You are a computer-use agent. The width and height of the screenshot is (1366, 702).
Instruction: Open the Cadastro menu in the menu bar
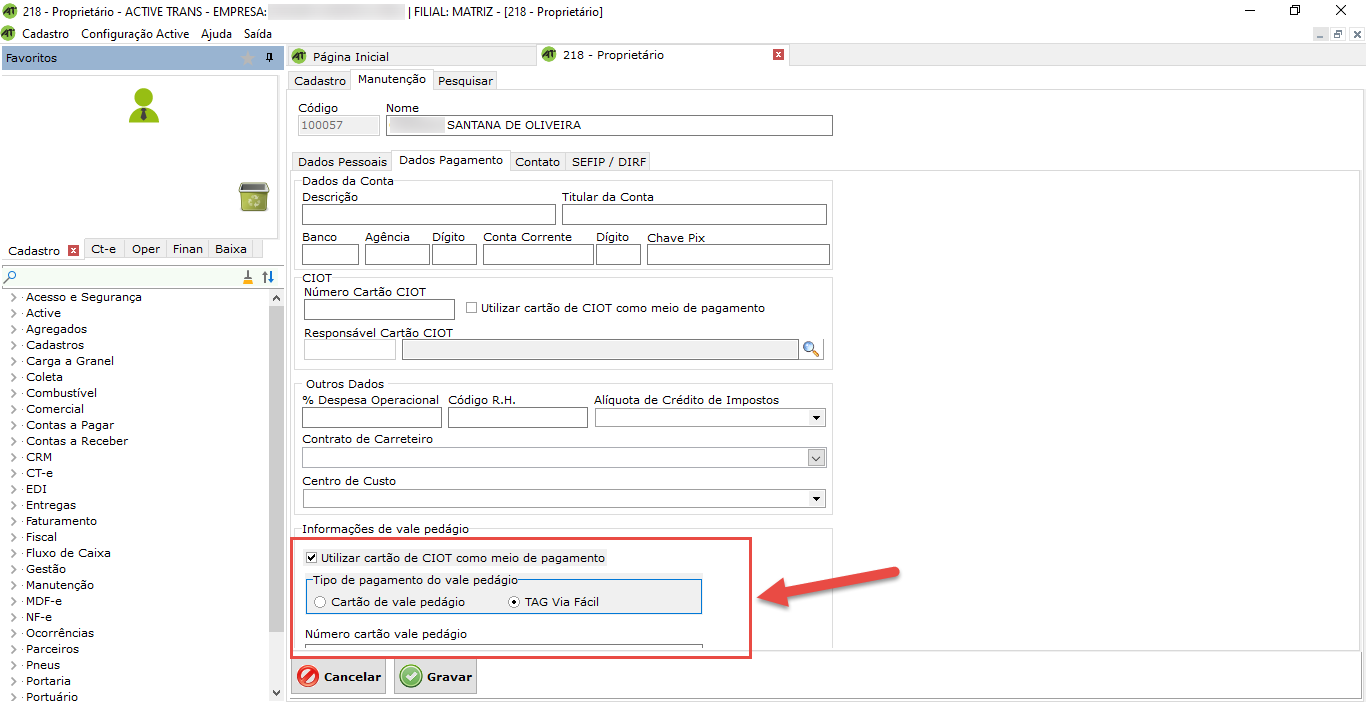[x=45, y=33]
